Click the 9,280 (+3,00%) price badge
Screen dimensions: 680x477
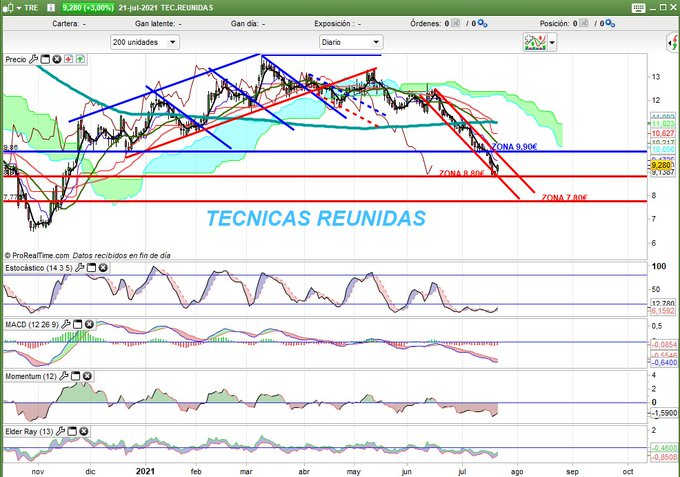pyautogui.click(x=88, y=8)
